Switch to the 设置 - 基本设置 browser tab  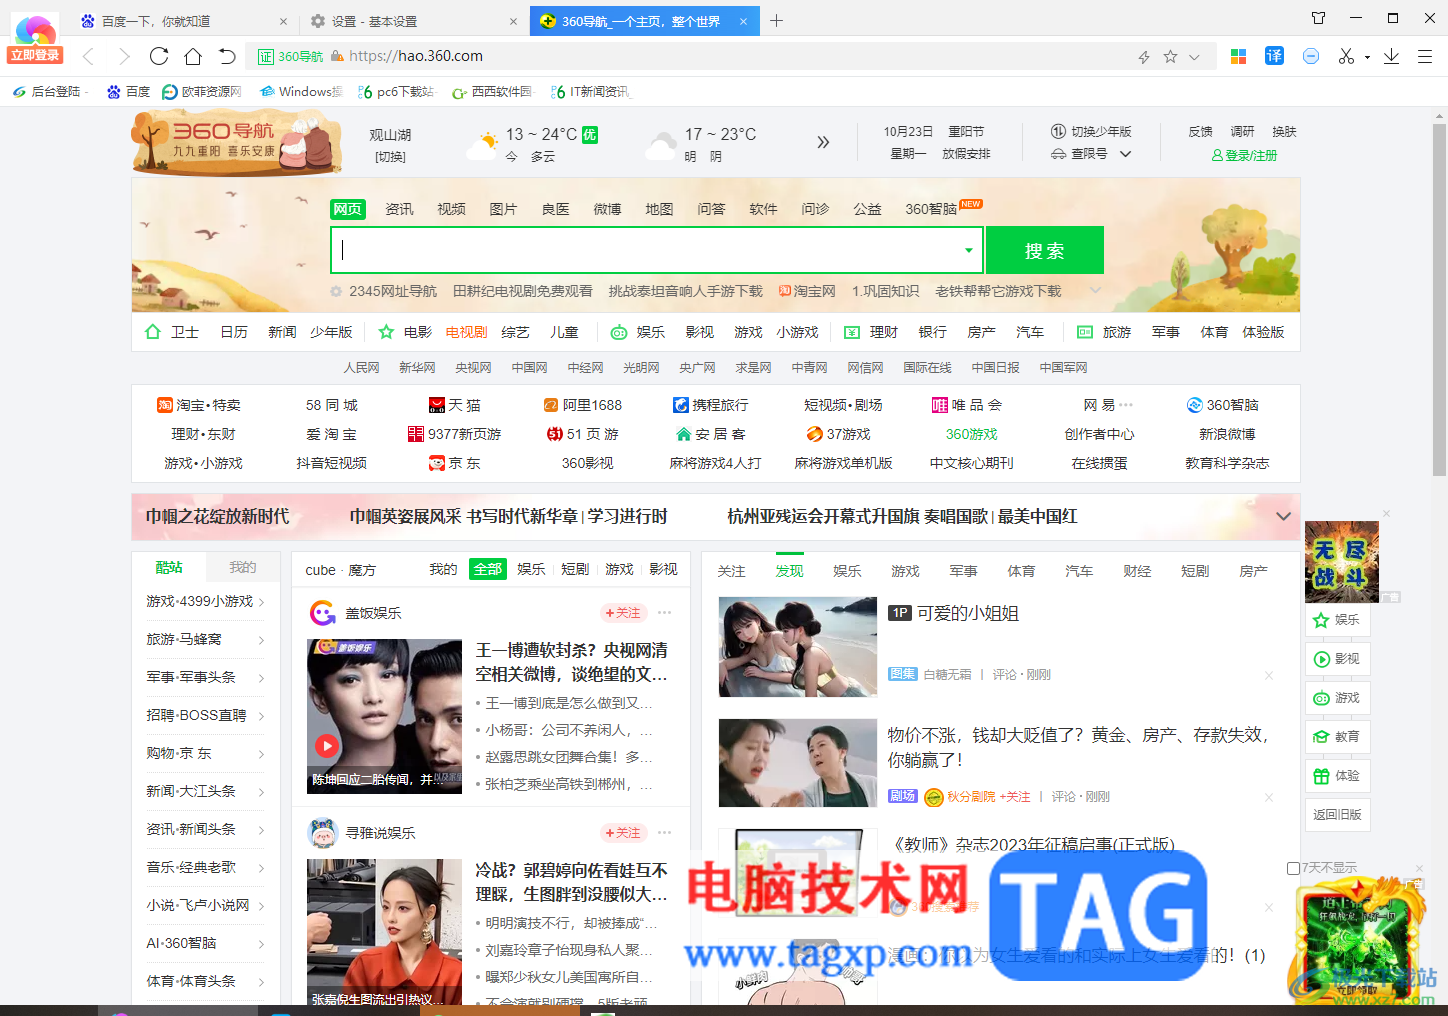412,21
